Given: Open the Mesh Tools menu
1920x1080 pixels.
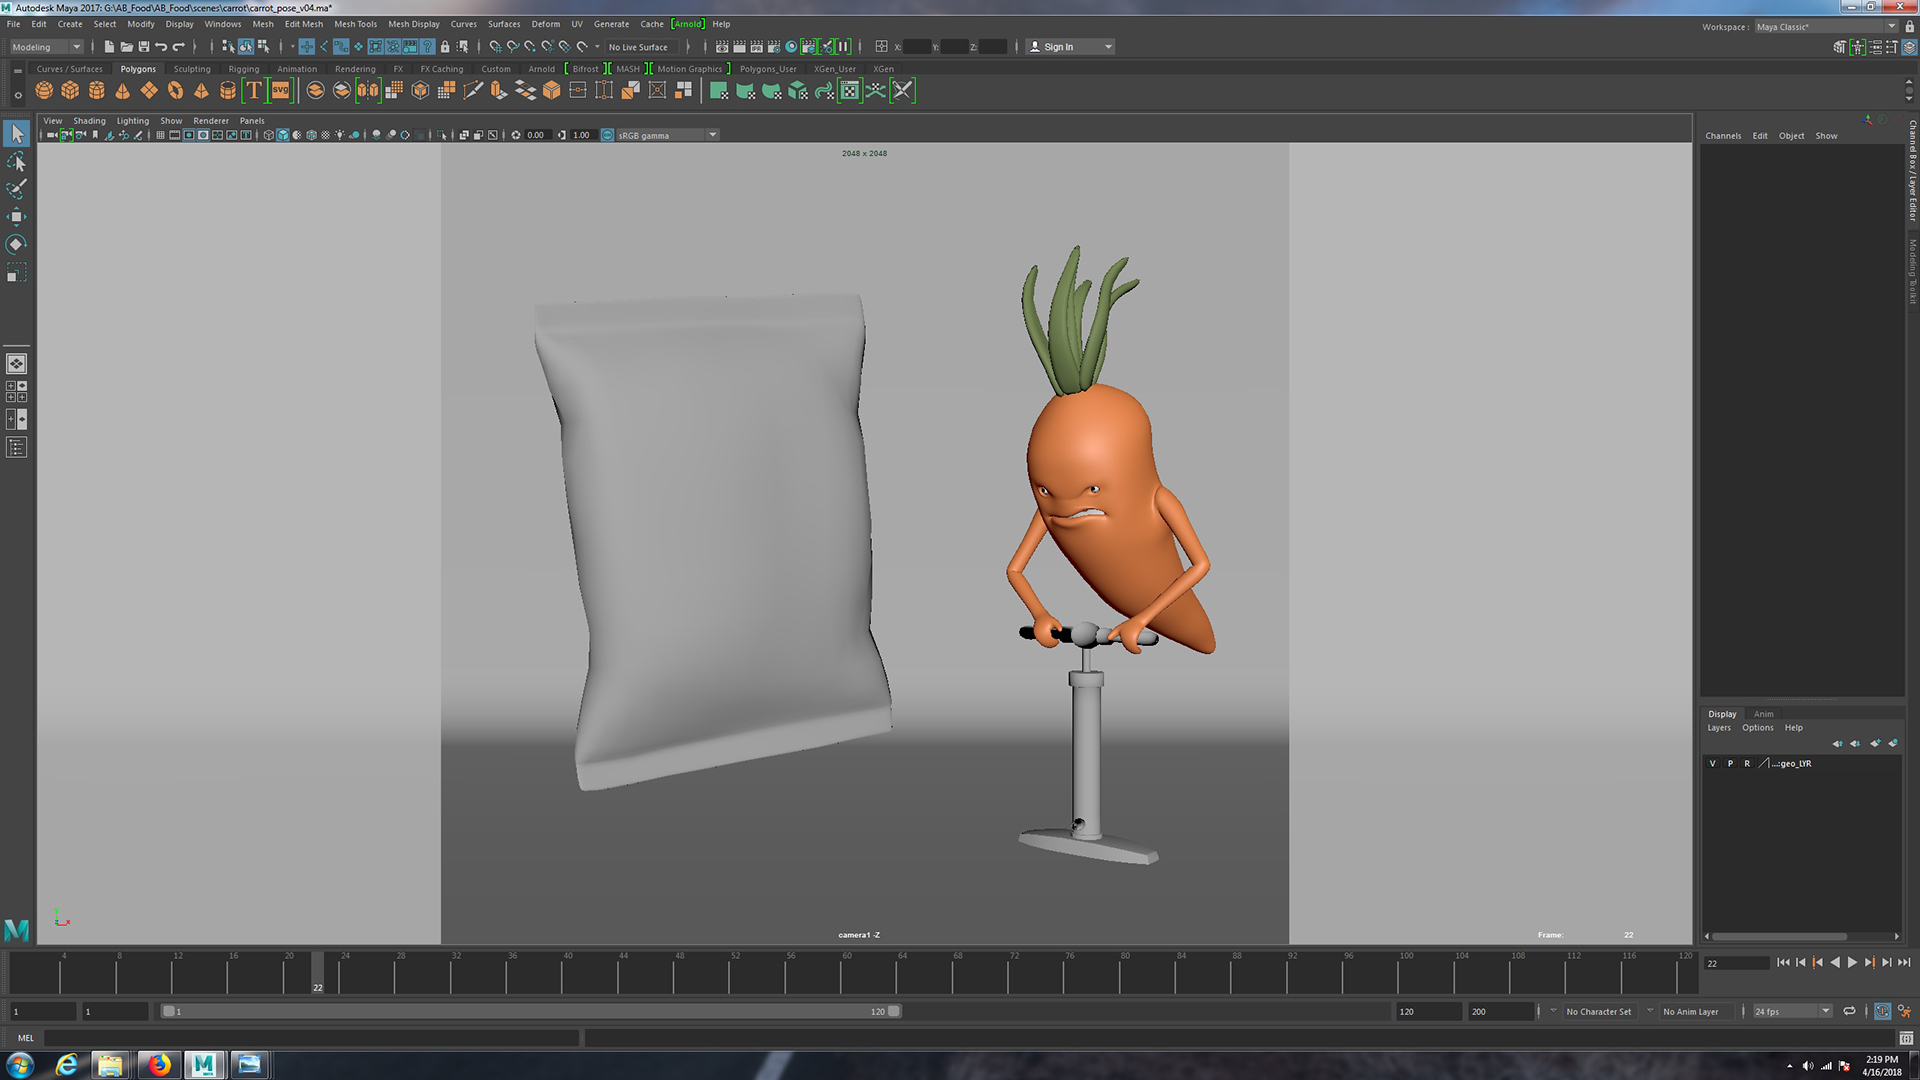Looking at the screenshot, I should (x=355, y=24).
